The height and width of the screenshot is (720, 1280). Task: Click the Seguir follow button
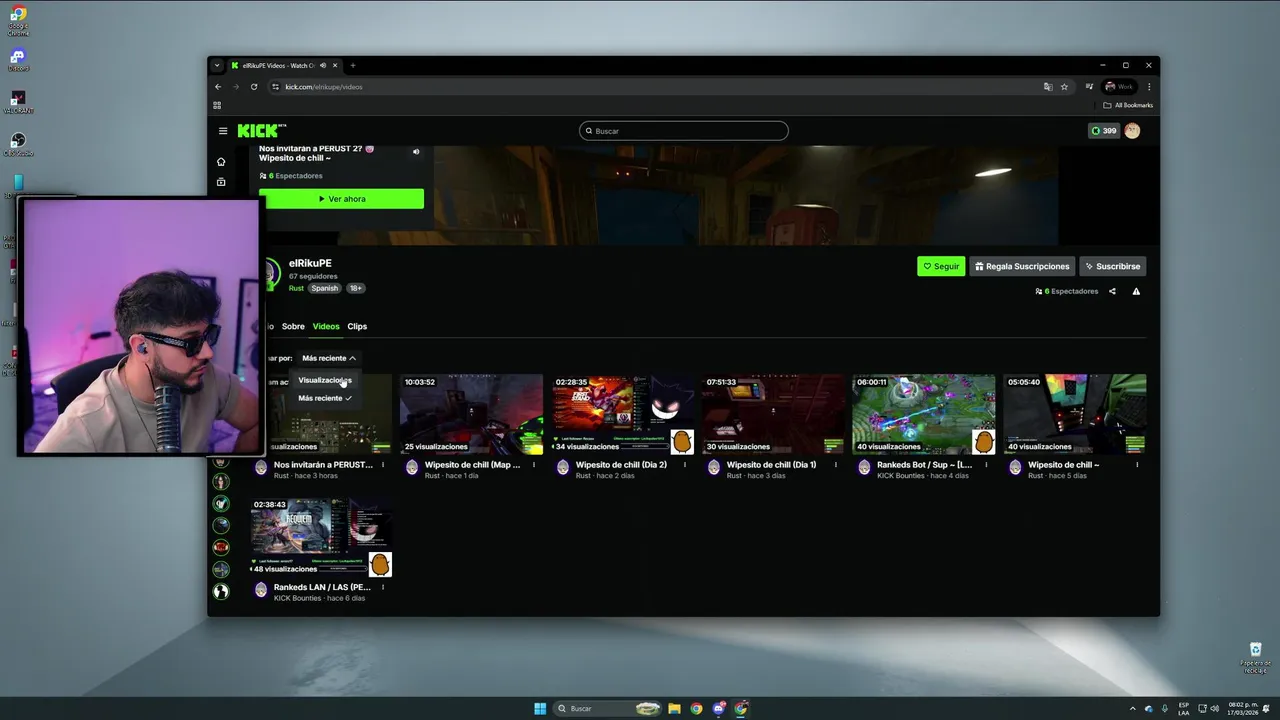[941, 266]
